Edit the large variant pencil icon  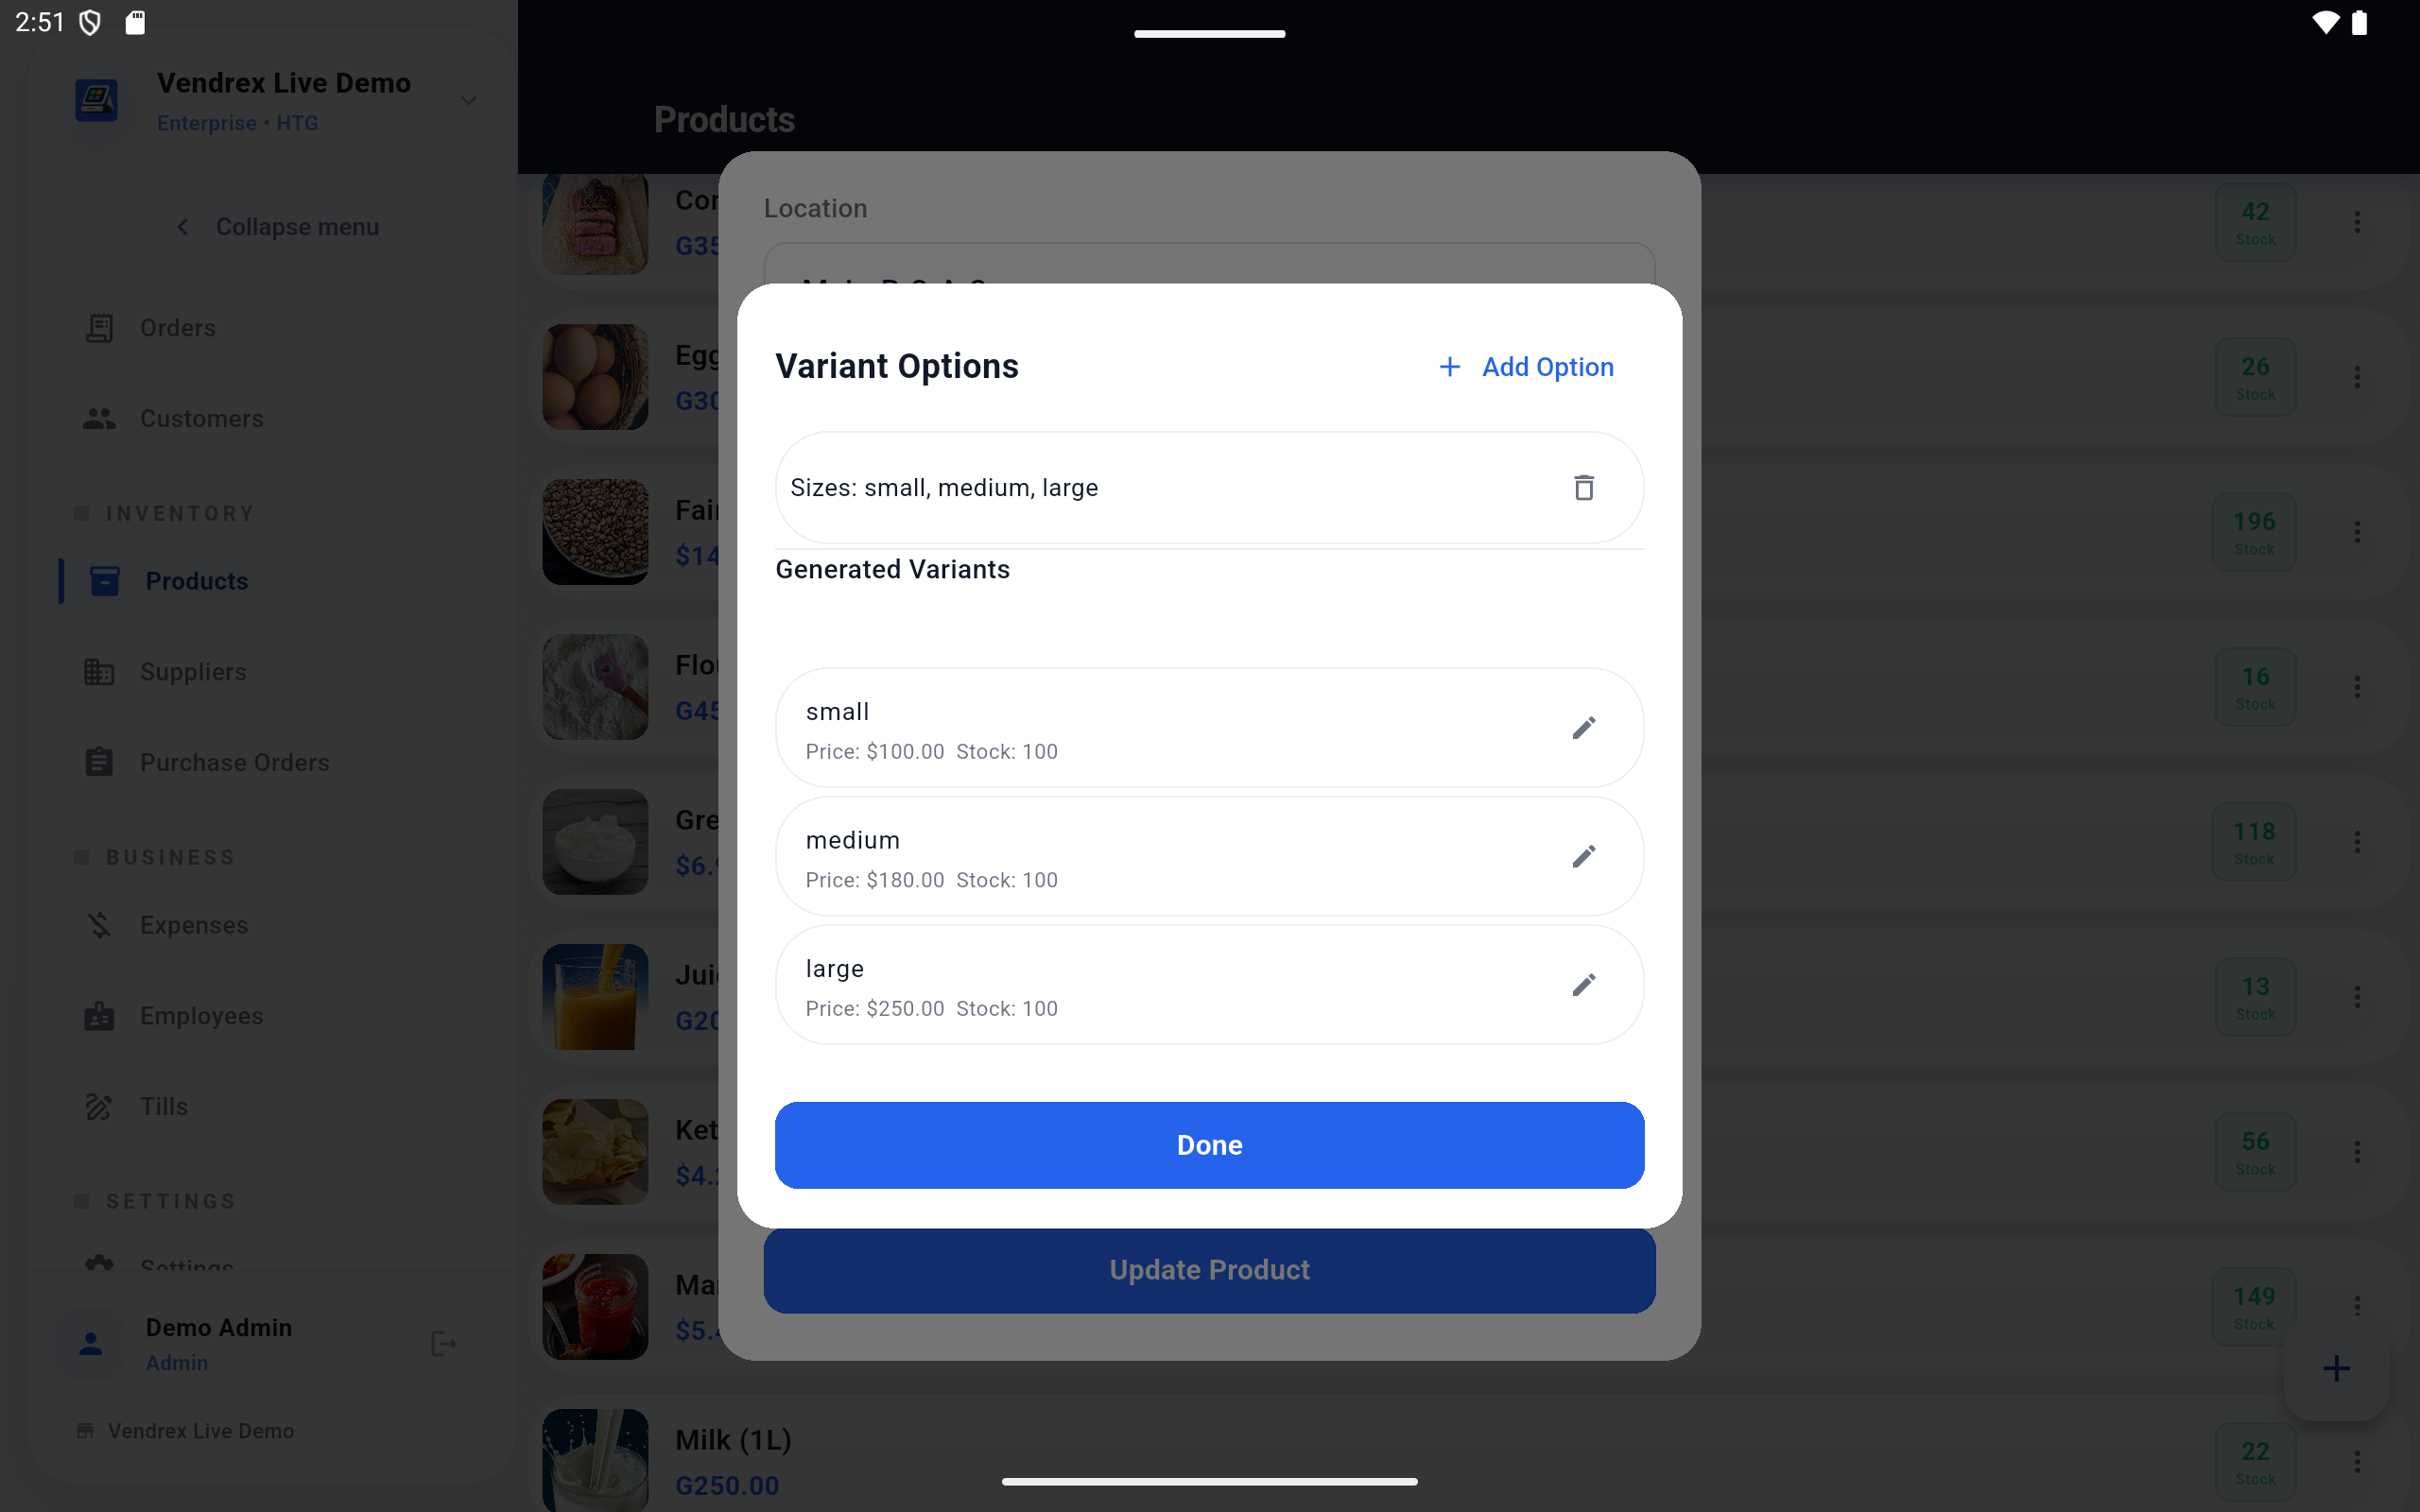1583,985
